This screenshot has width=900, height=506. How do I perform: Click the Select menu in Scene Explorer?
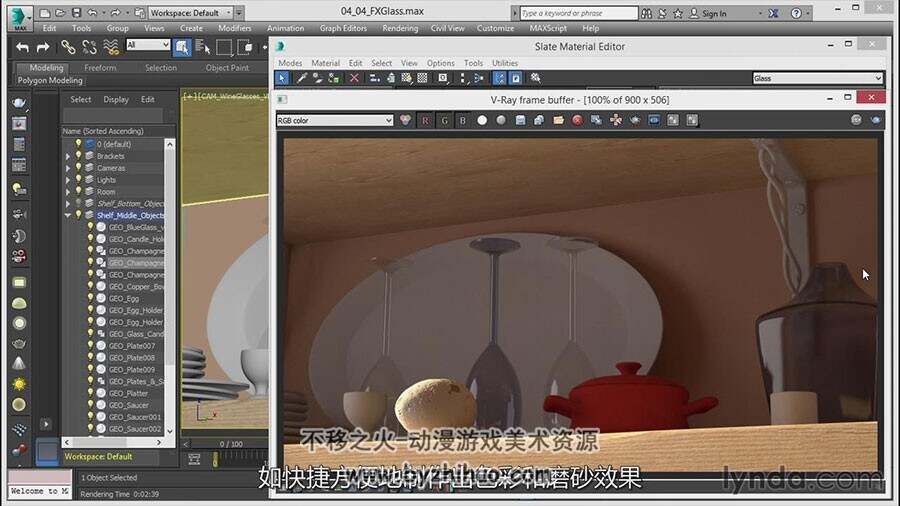coord(80,99)
